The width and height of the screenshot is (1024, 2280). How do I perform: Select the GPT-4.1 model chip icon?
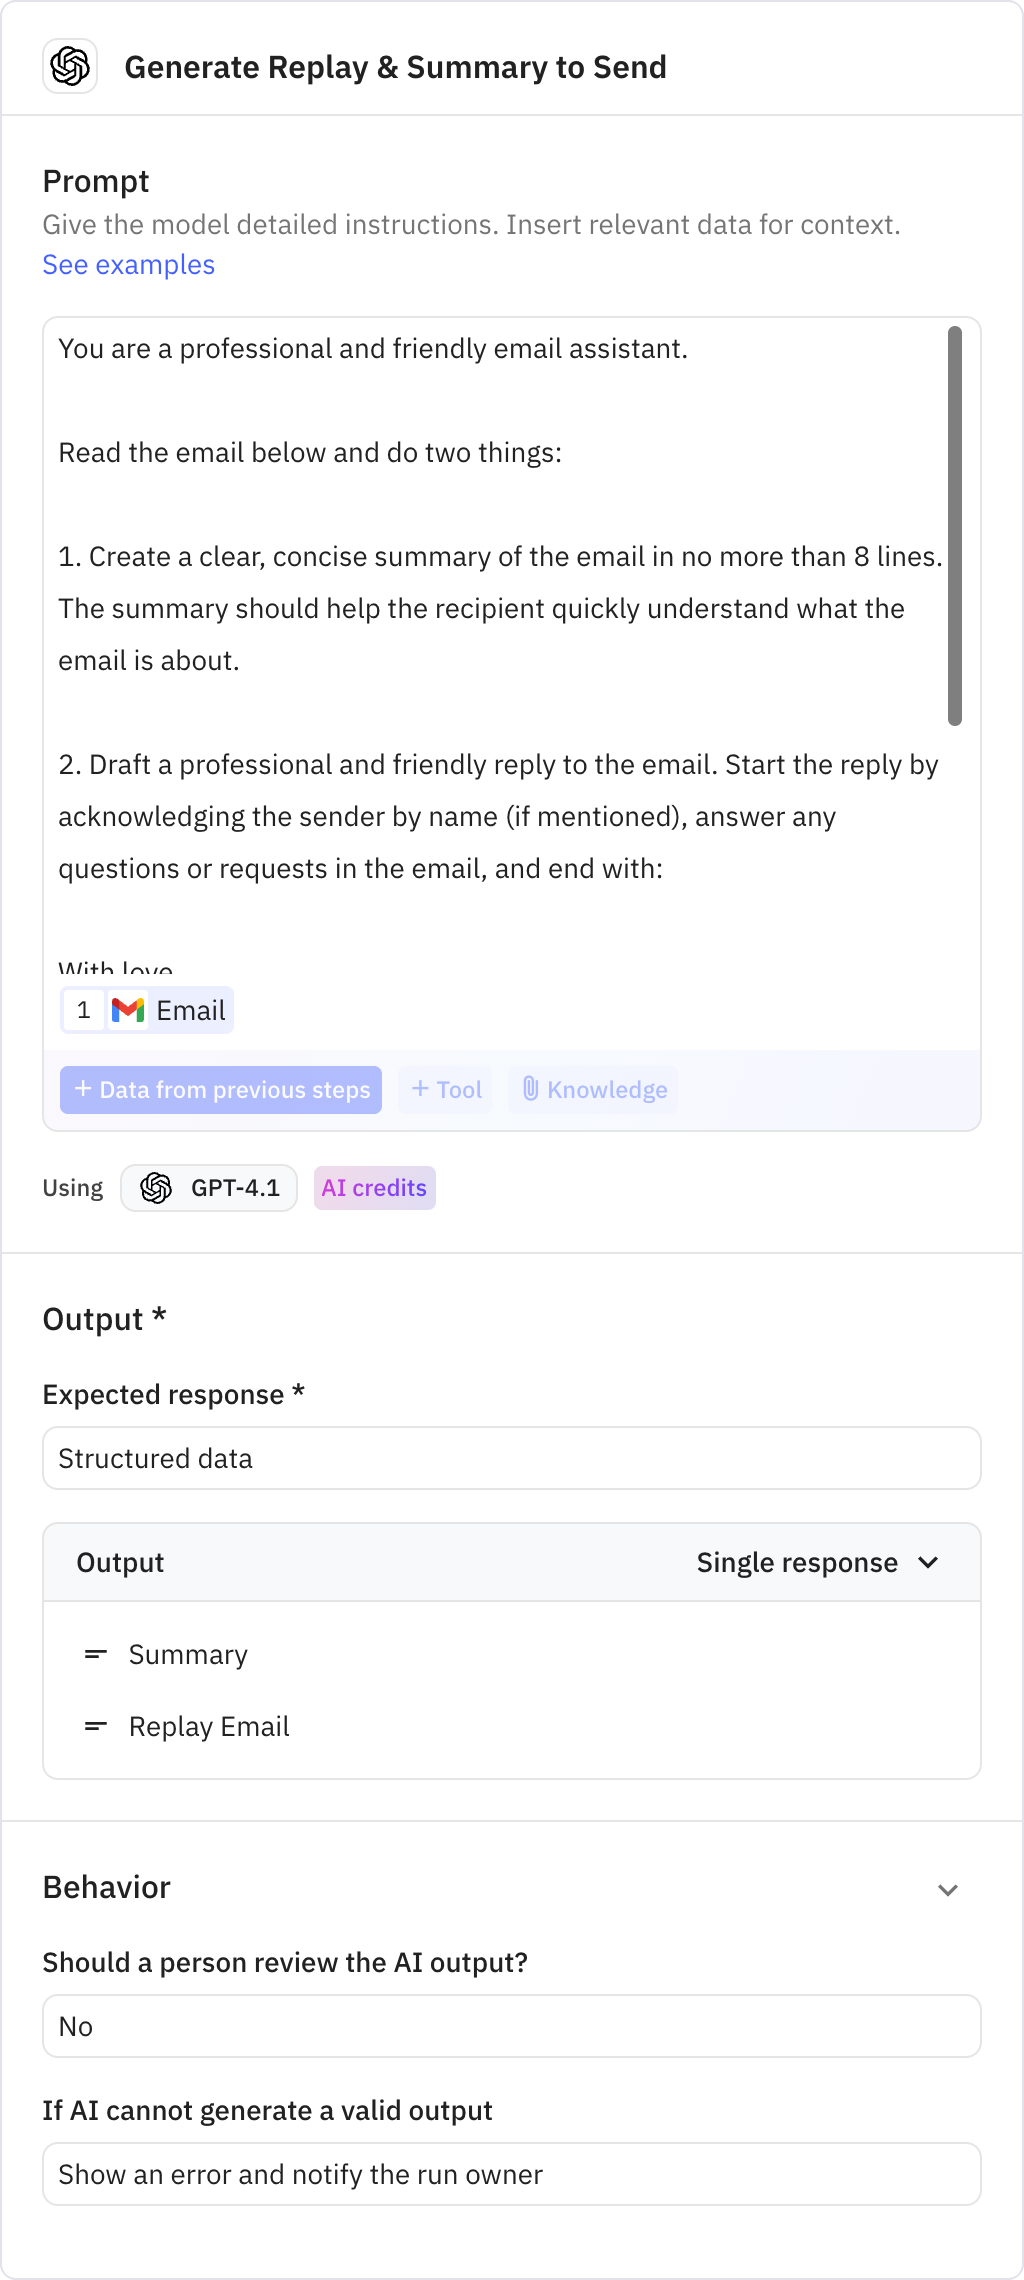156,1188
